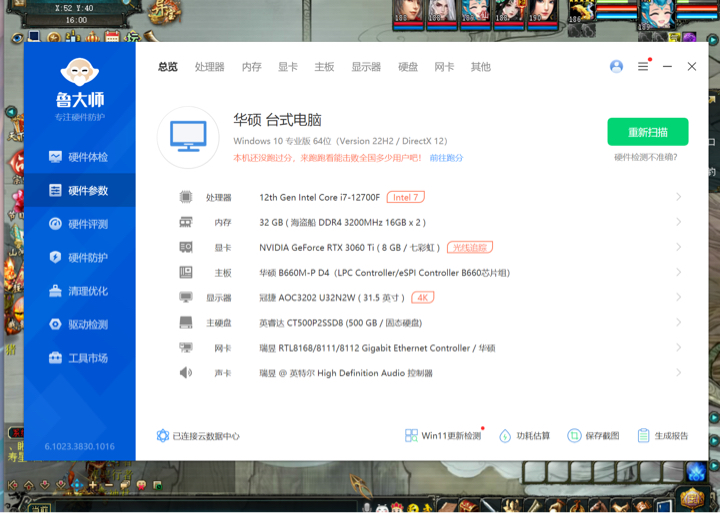The height and width of the screenshot is (513, 720).
Task: Open 硬件防护 in sidebar
Action: [x=79, y=257]
